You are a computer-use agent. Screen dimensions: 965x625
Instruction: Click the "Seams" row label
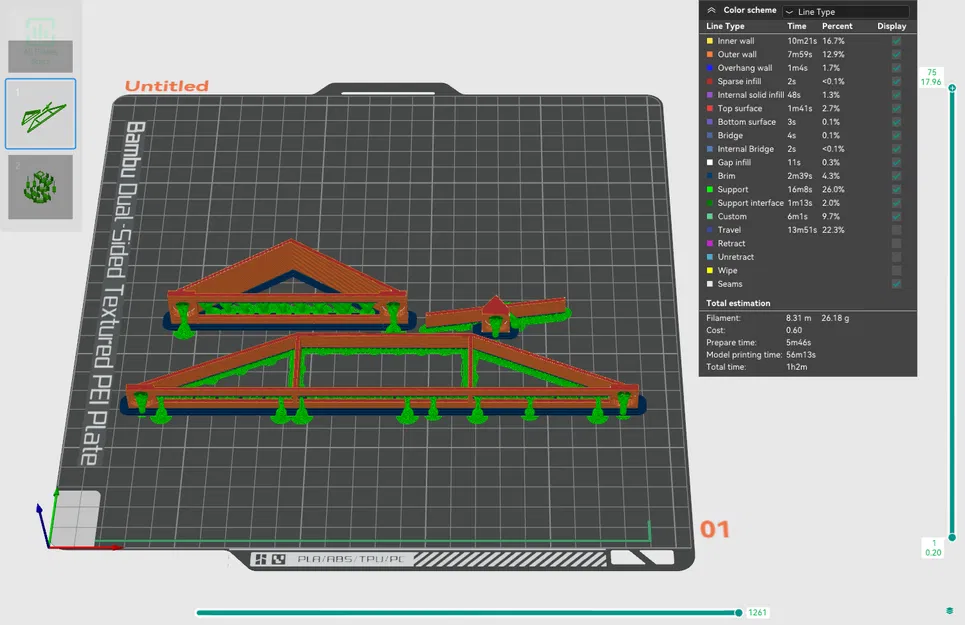click(x=730, y=284)
